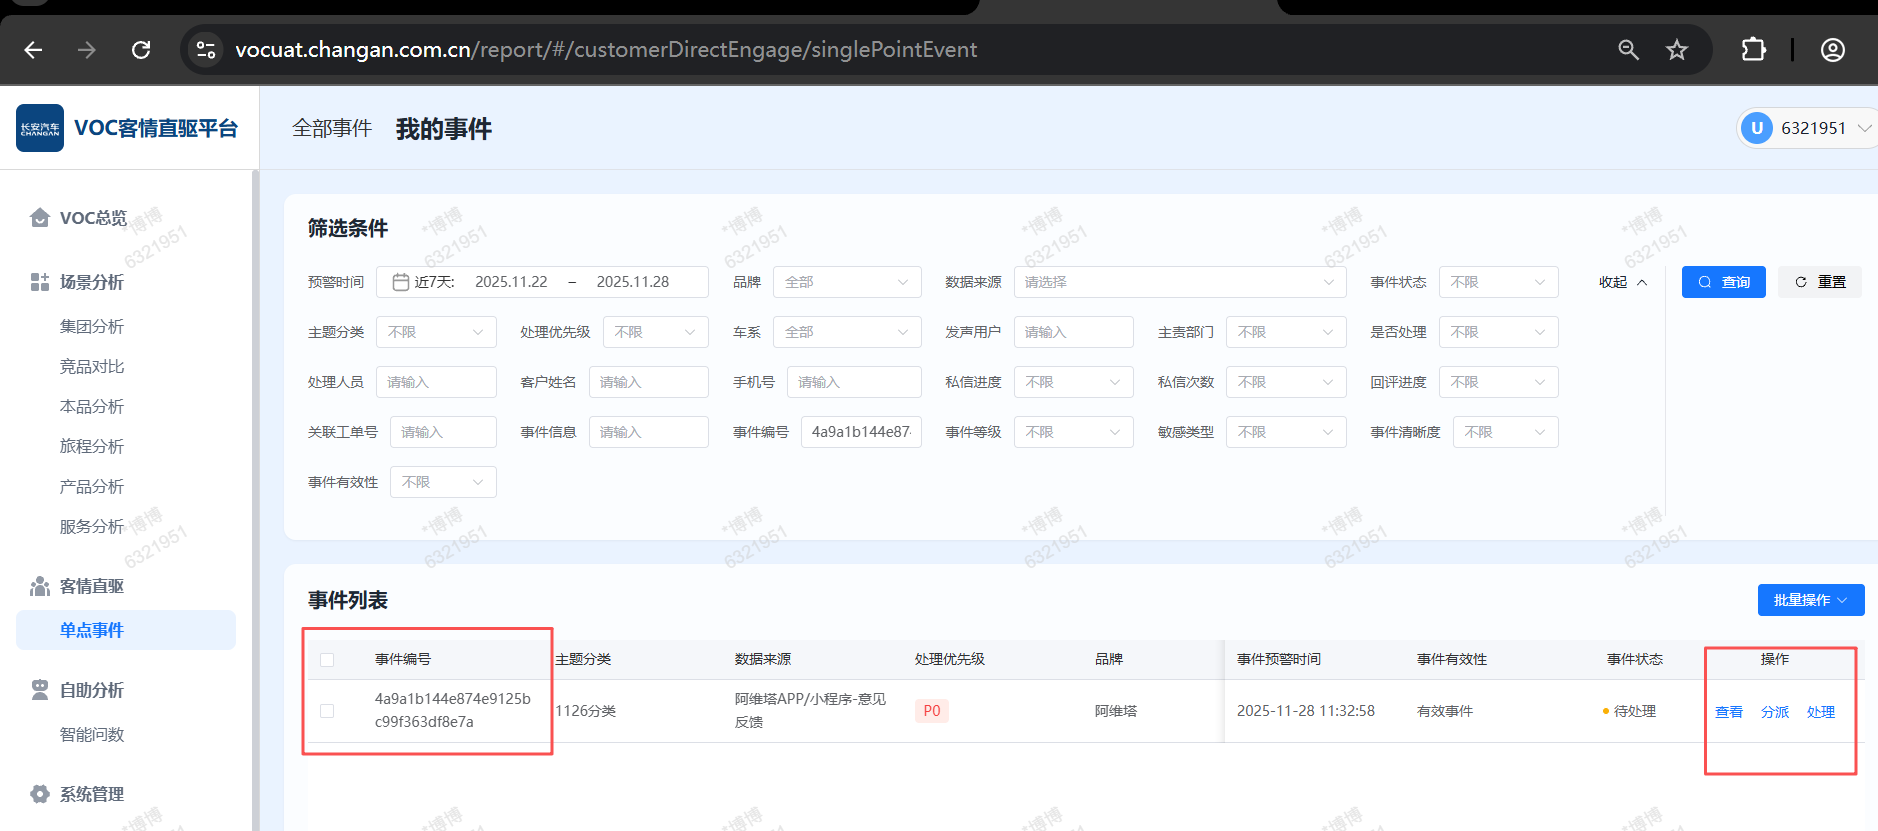Screen dimensions: 1878x831
Task: Click the 分派 link in the event row
Action: coord(1775,712)
